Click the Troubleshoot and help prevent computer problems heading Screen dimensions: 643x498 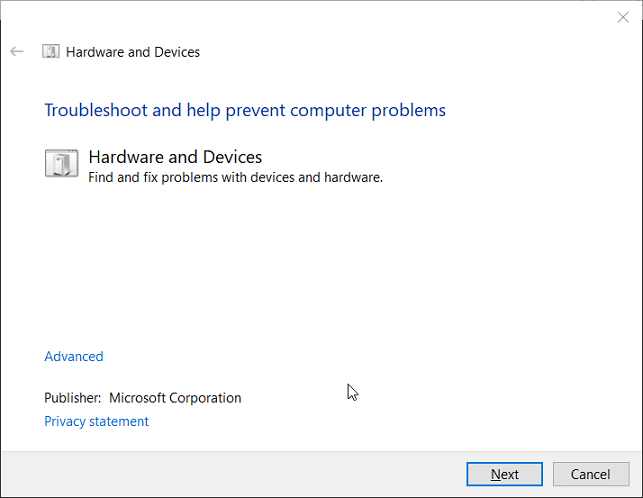245,110
